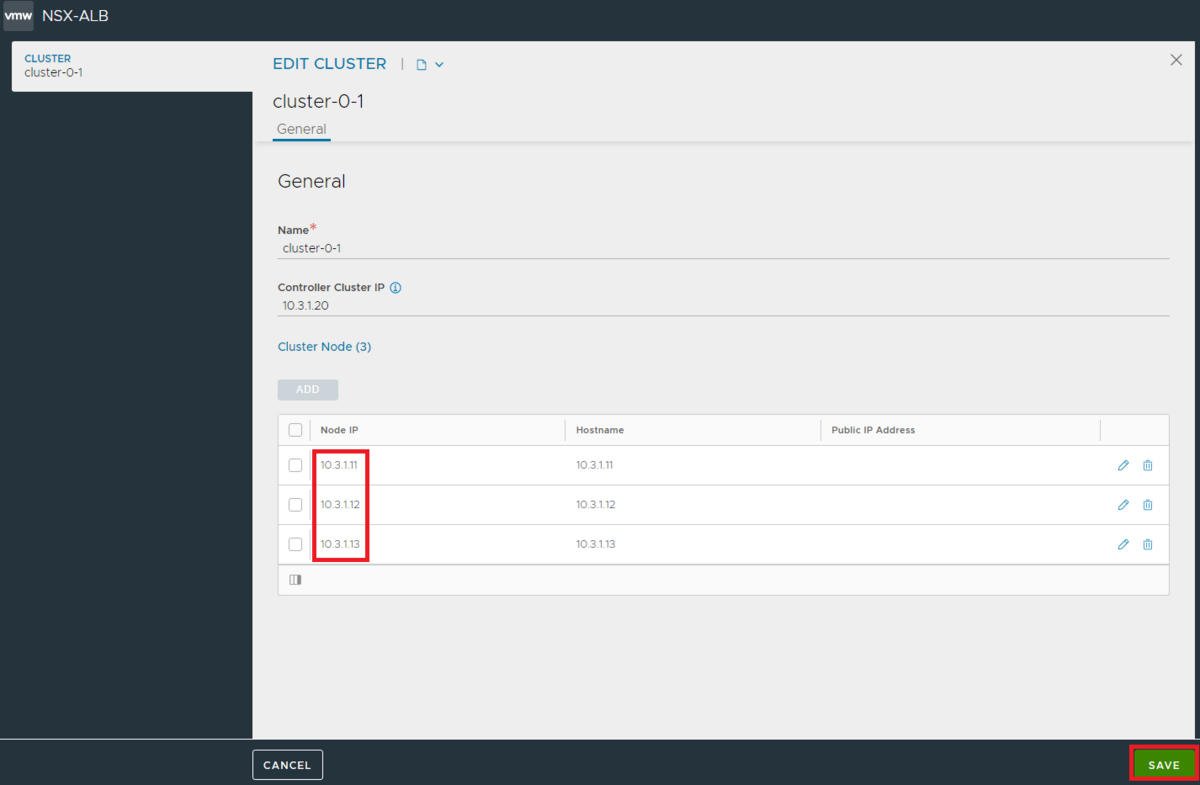Click Node IP cell 10.3.1.11
Screen dimensions: 1200x785
coord(340,465)
